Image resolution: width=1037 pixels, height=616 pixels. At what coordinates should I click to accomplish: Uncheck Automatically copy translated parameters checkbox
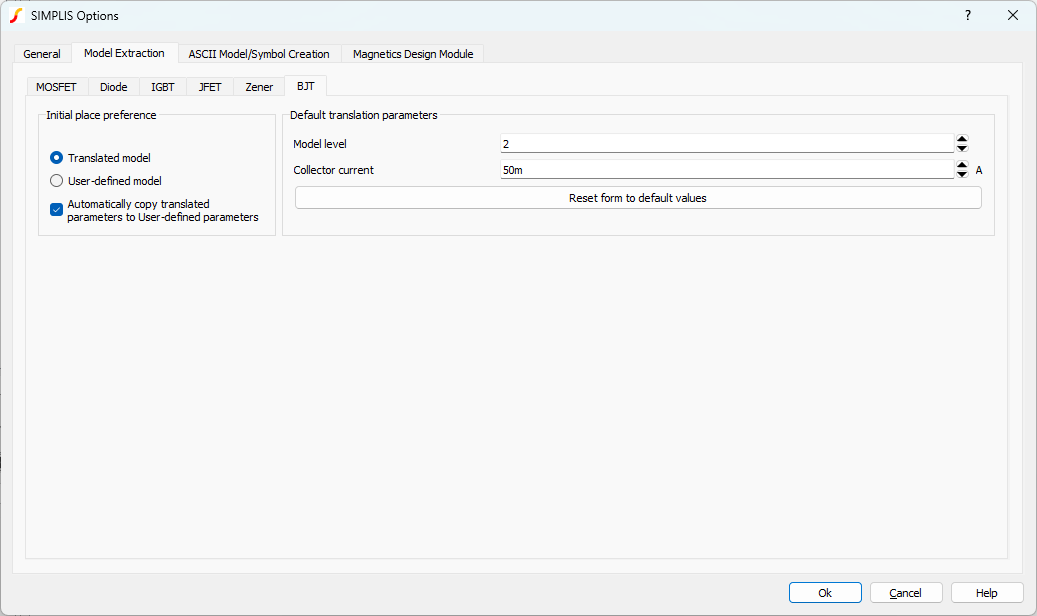(57, 210)
